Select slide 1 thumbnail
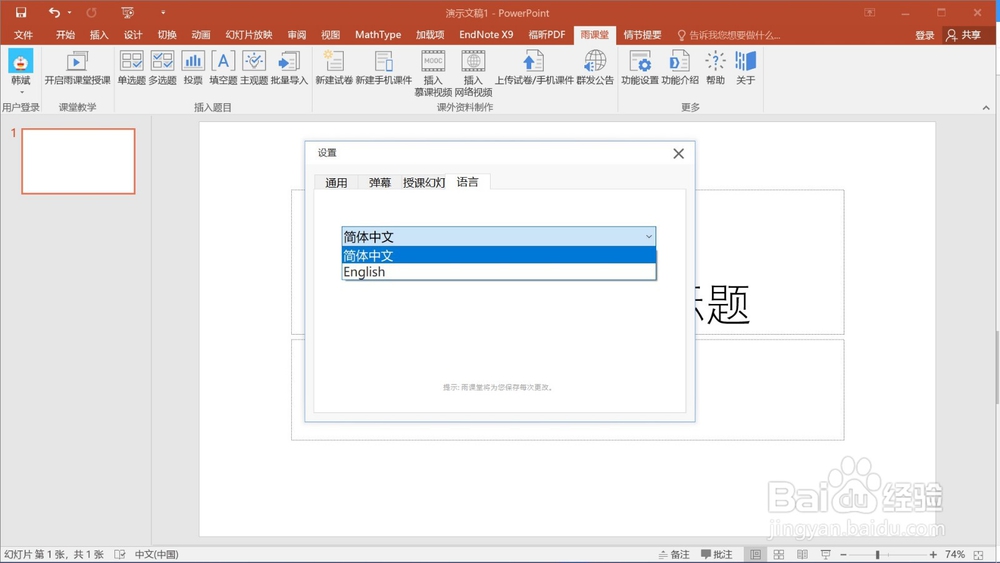The image size is (1000, 563). (78, 161)
